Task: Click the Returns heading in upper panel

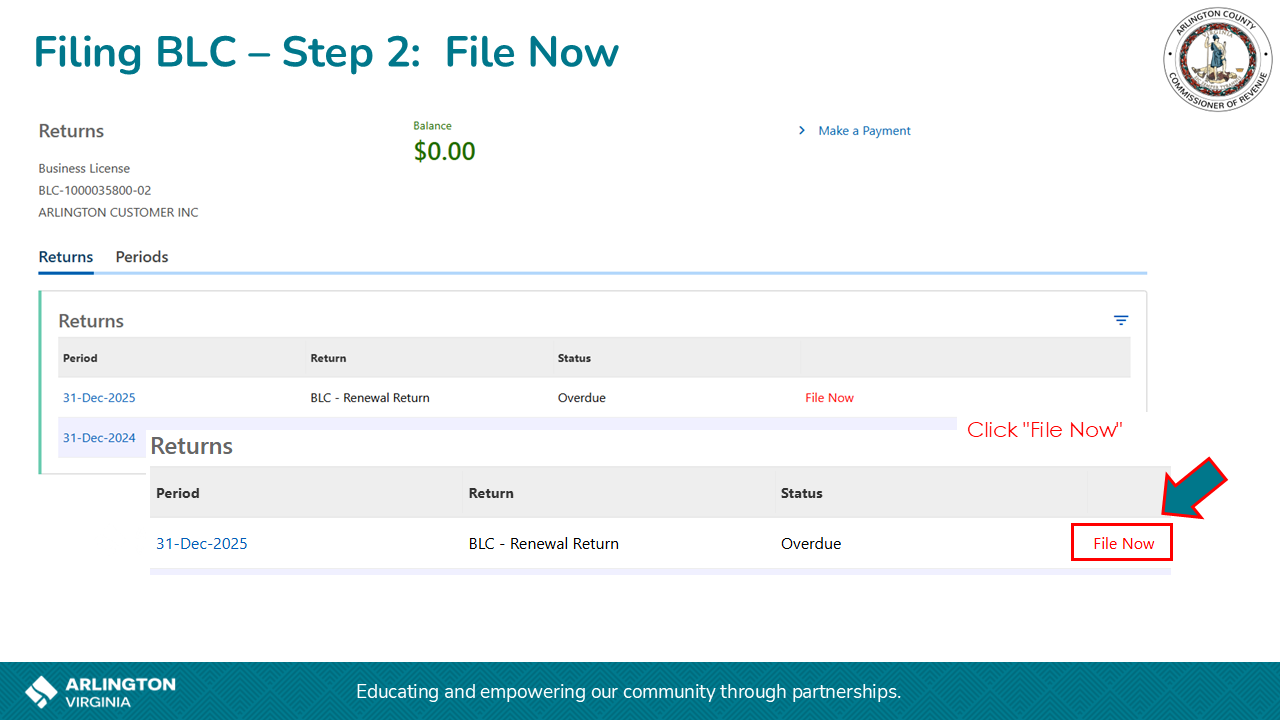Action: [x=91, y=321]
